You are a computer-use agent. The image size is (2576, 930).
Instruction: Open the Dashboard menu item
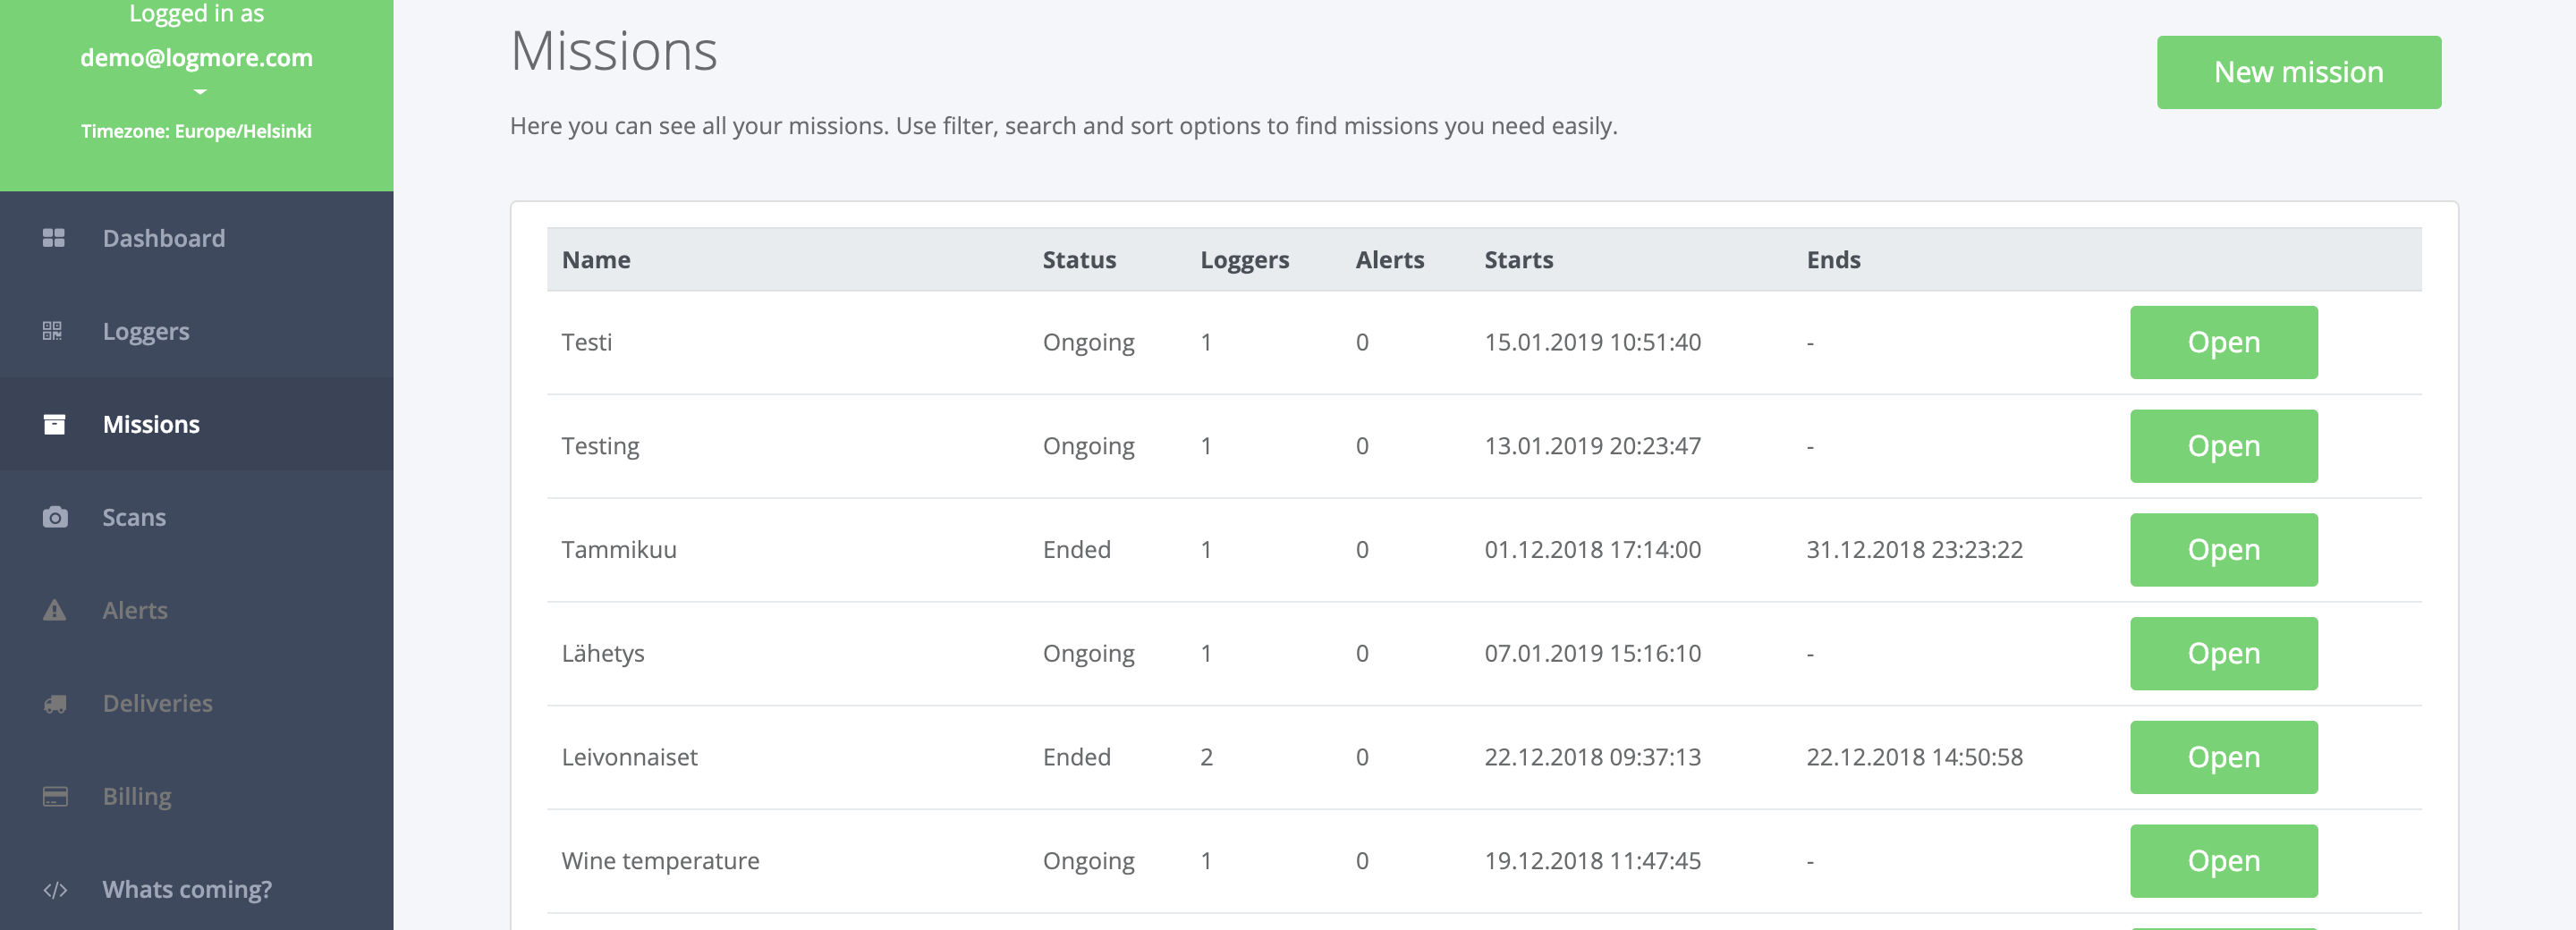(197, 238)
